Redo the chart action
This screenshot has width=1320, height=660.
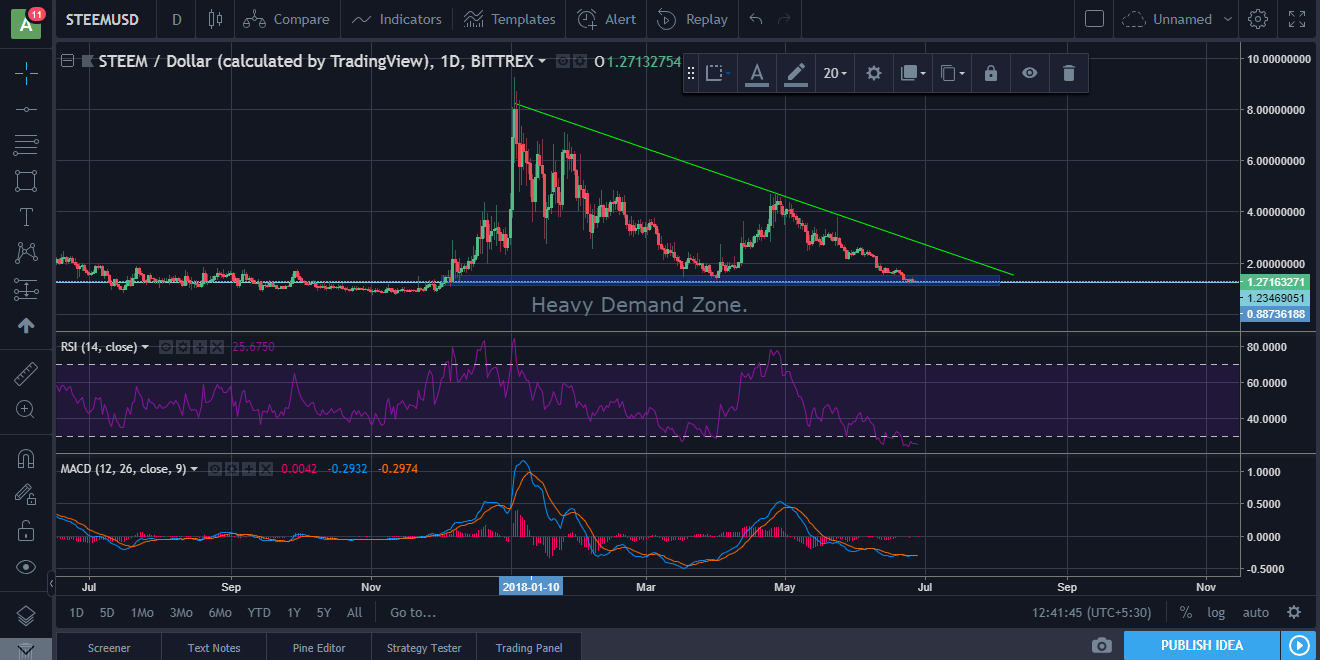click(785, 19)
